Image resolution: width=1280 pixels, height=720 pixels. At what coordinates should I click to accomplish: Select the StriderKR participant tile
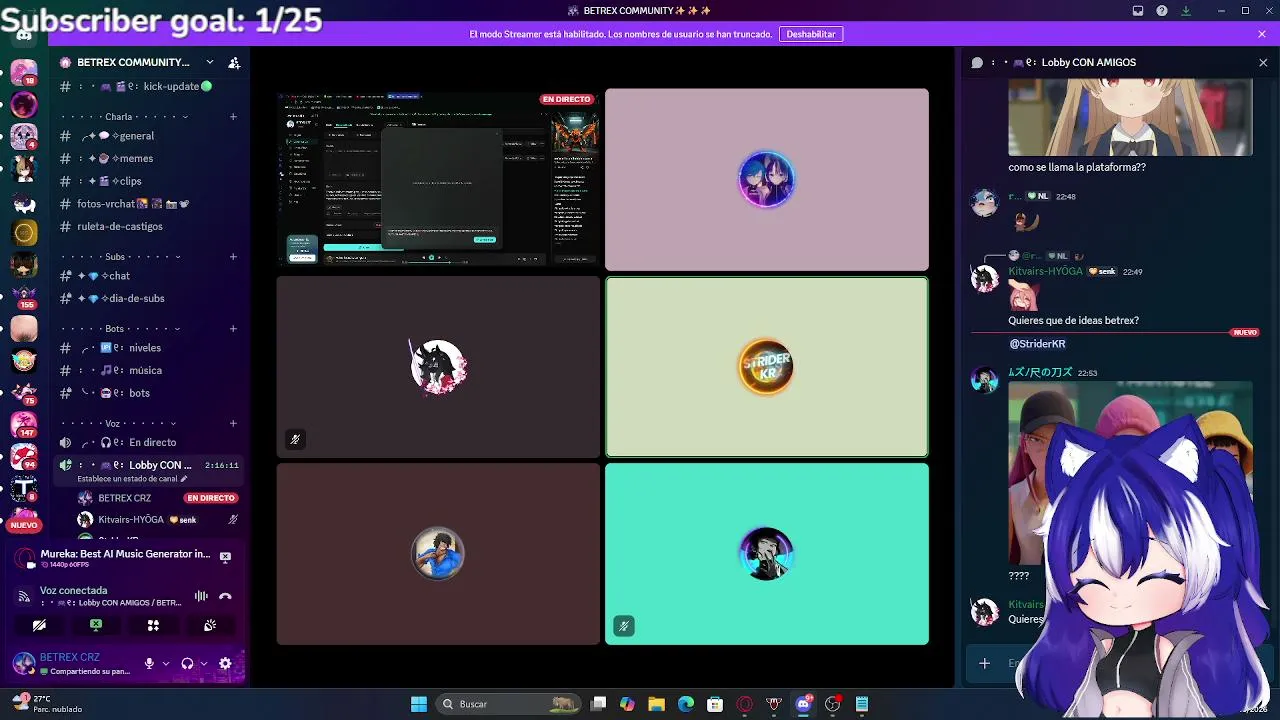click(x=767, y=366)
